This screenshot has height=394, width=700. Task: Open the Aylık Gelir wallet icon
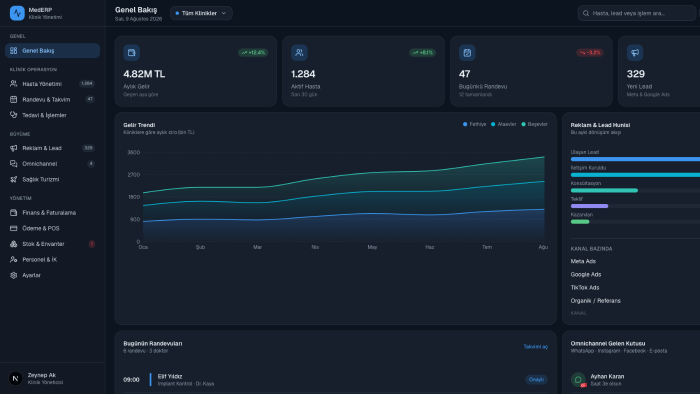pyautogui.click(x=131, y=53)
